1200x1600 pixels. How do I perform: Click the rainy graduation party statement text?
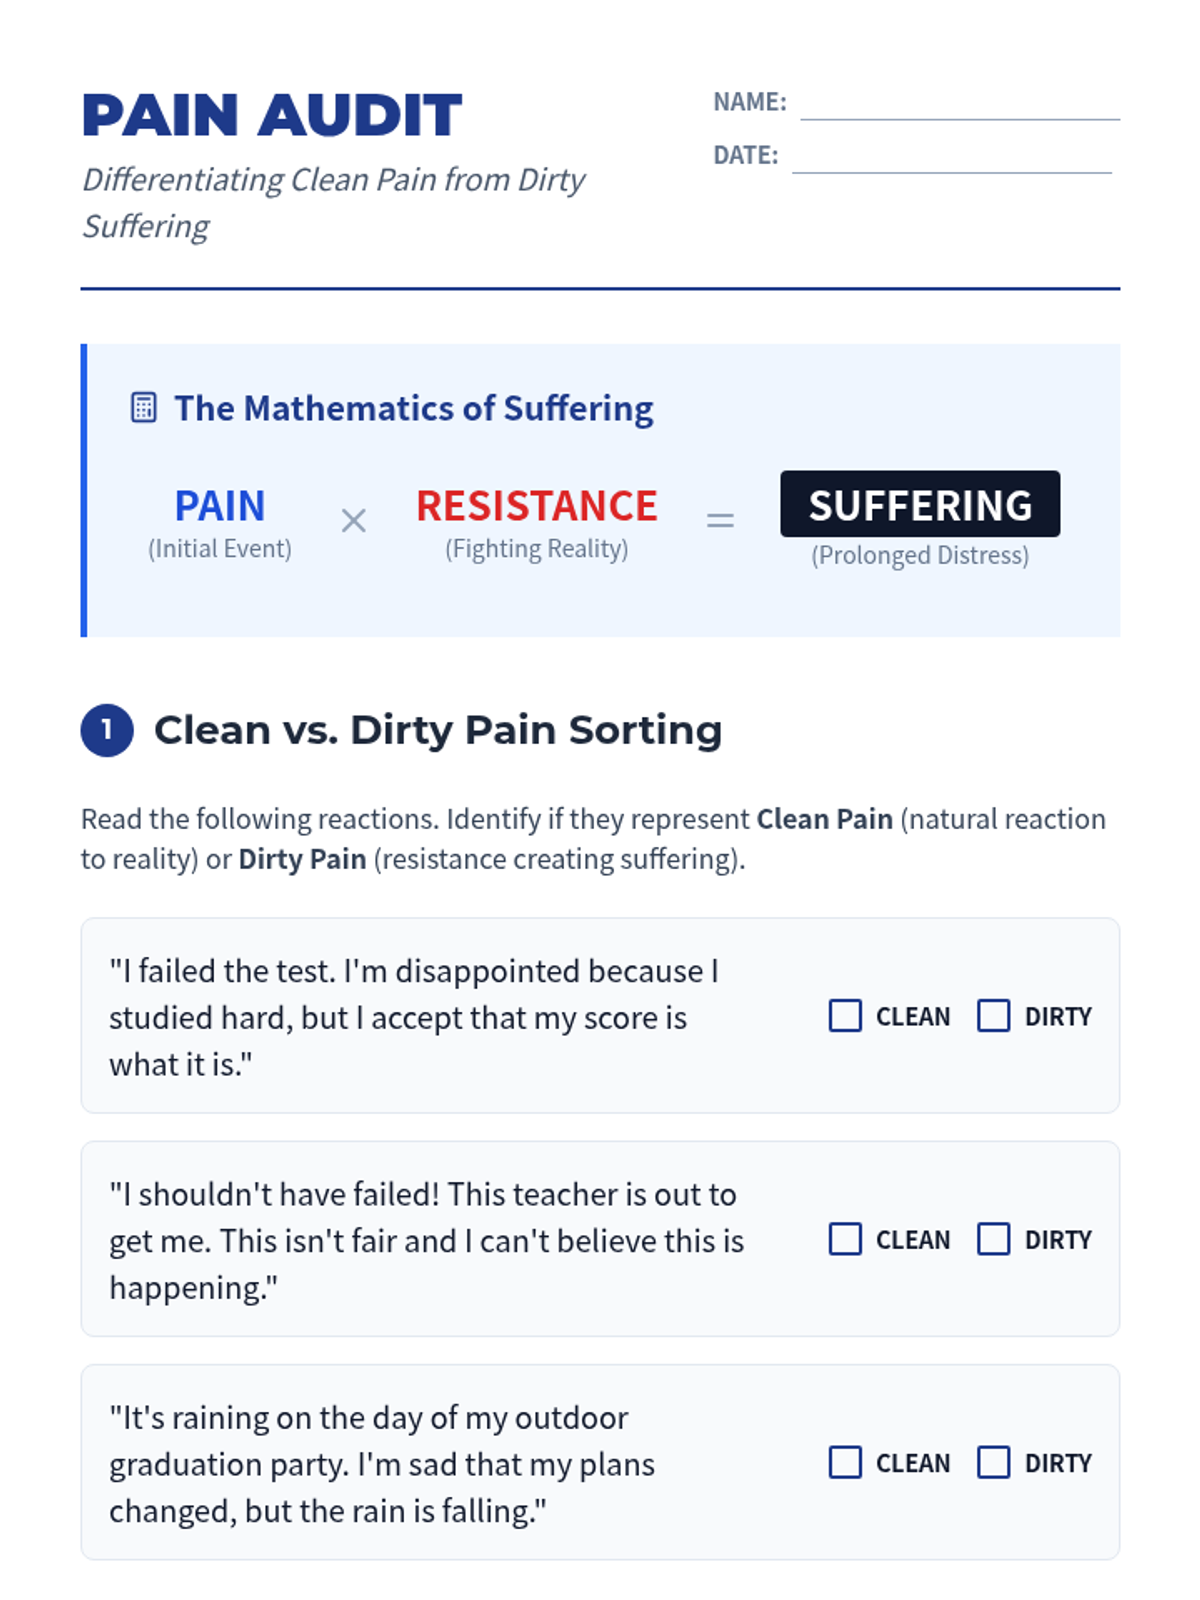pos(382,1464)
